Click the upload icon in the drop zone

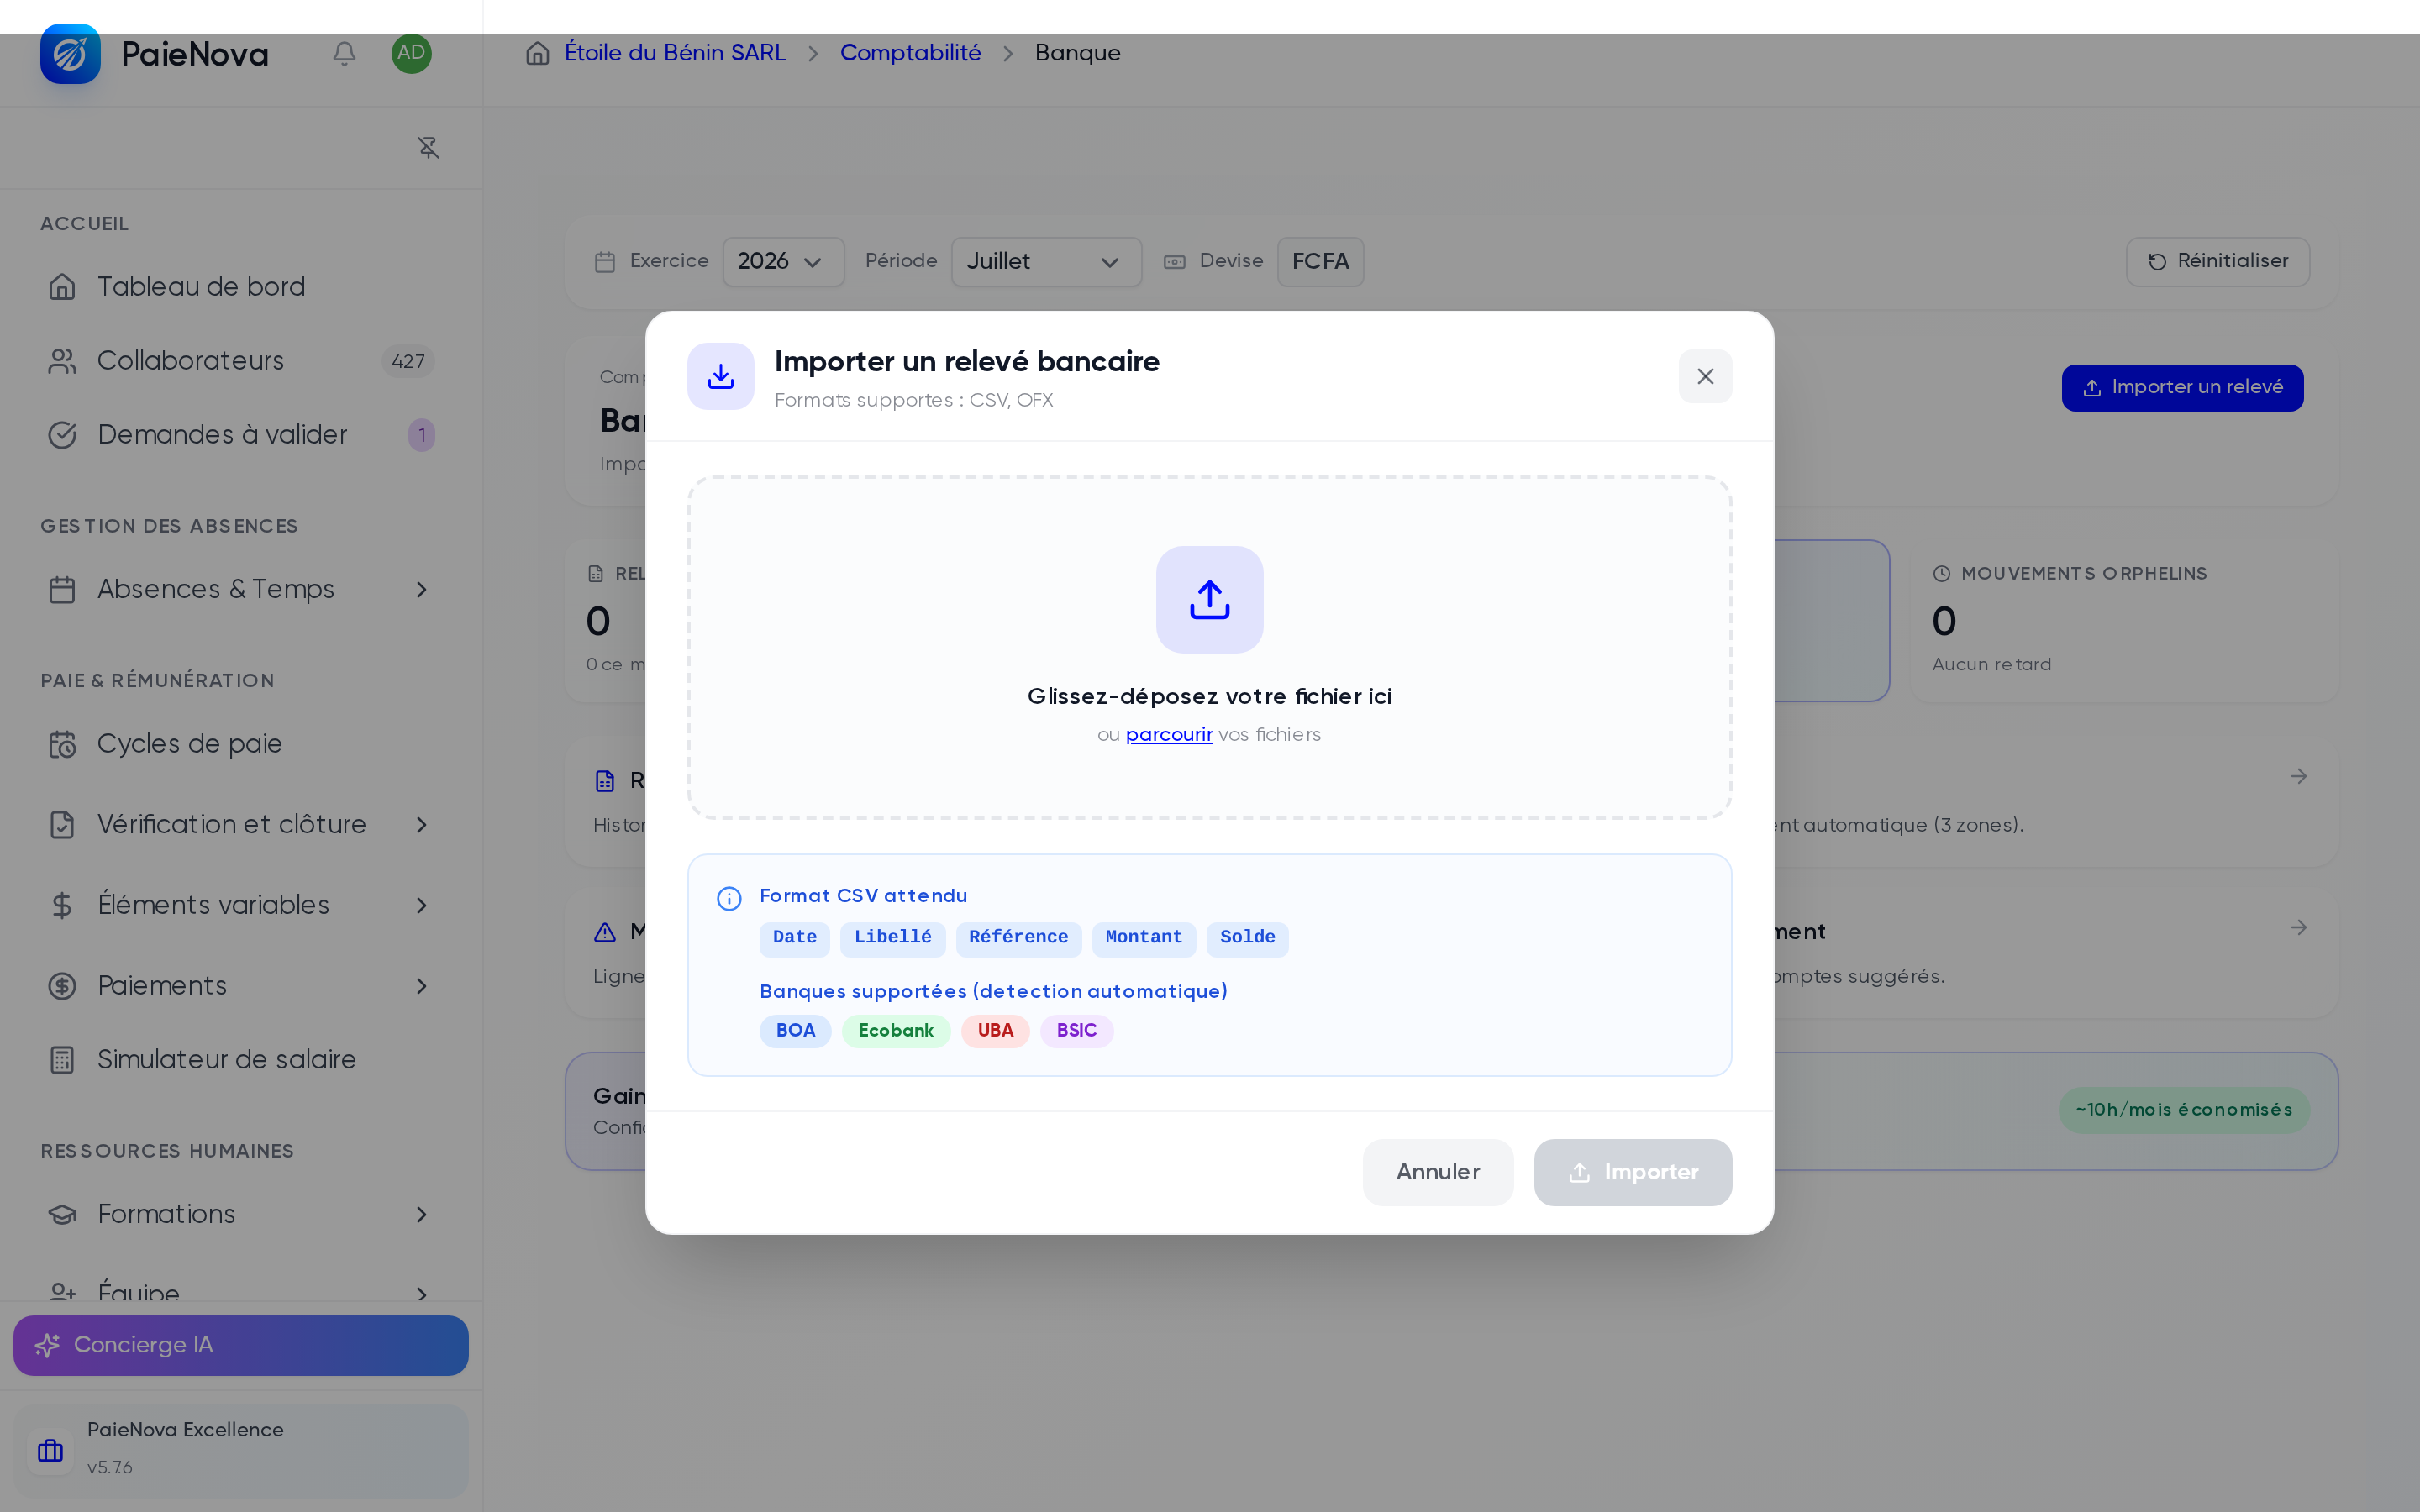coord(1209,599)
